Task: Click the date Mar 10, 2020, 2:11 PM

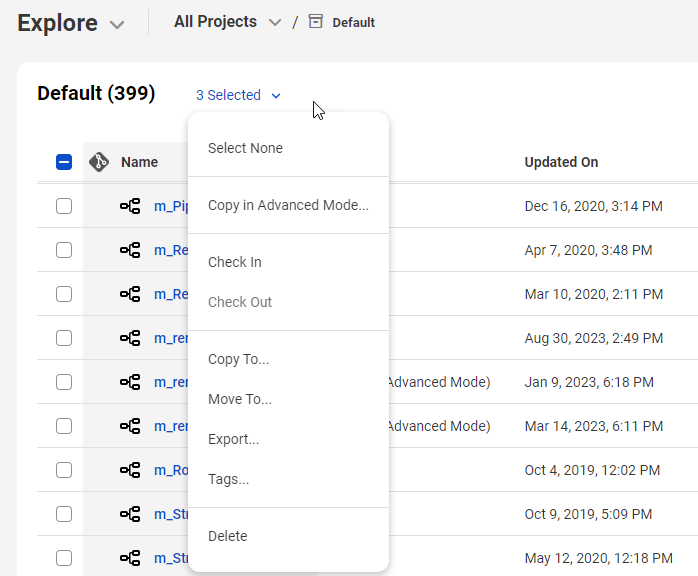Action: 594,294
